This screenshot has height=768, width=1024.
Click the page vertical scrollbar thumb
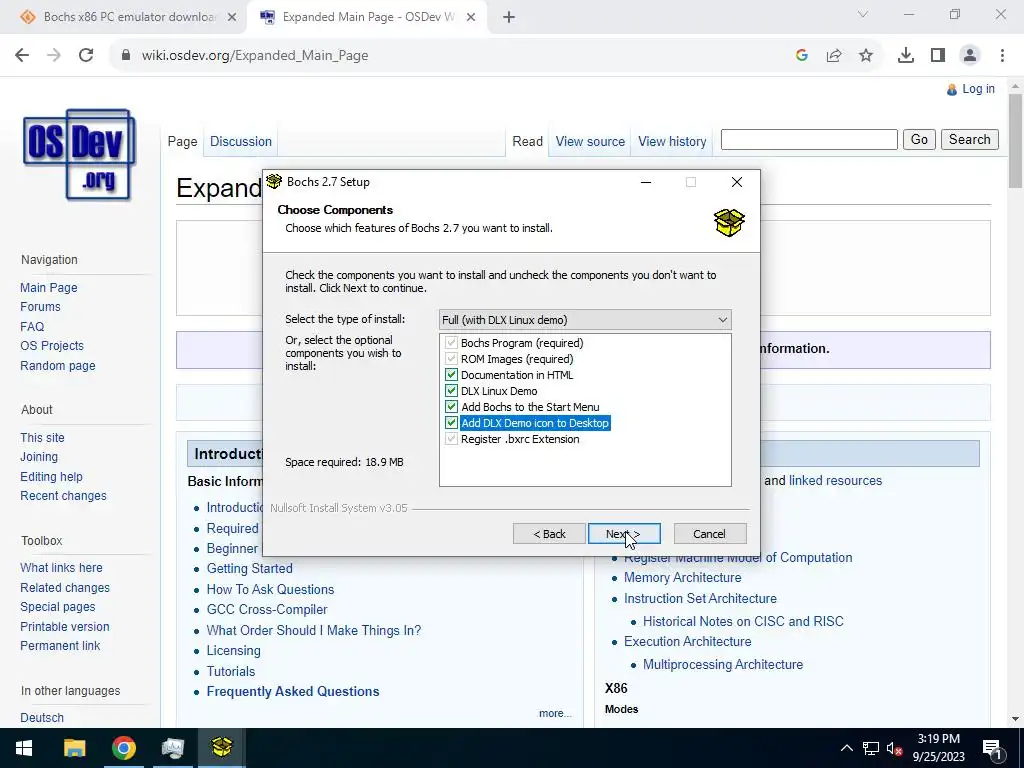(x=1015, y=140)
